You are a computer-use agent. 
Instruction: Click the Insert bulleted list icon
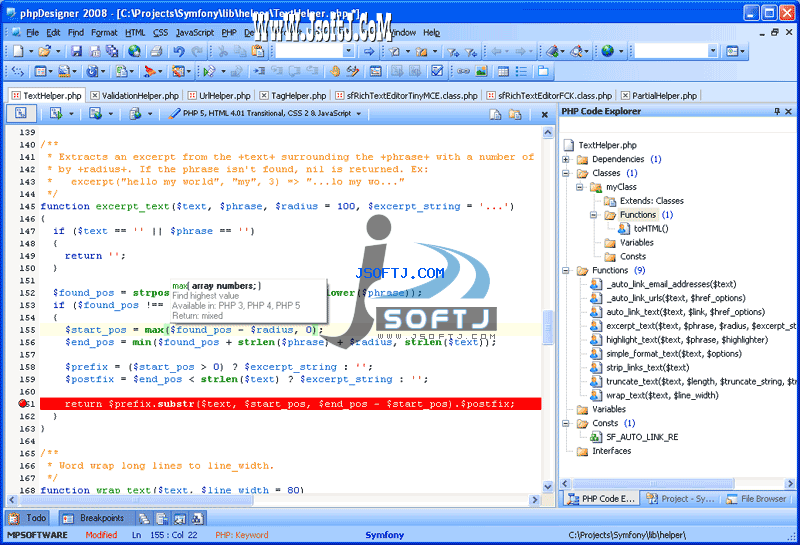[x=521, y=71]
